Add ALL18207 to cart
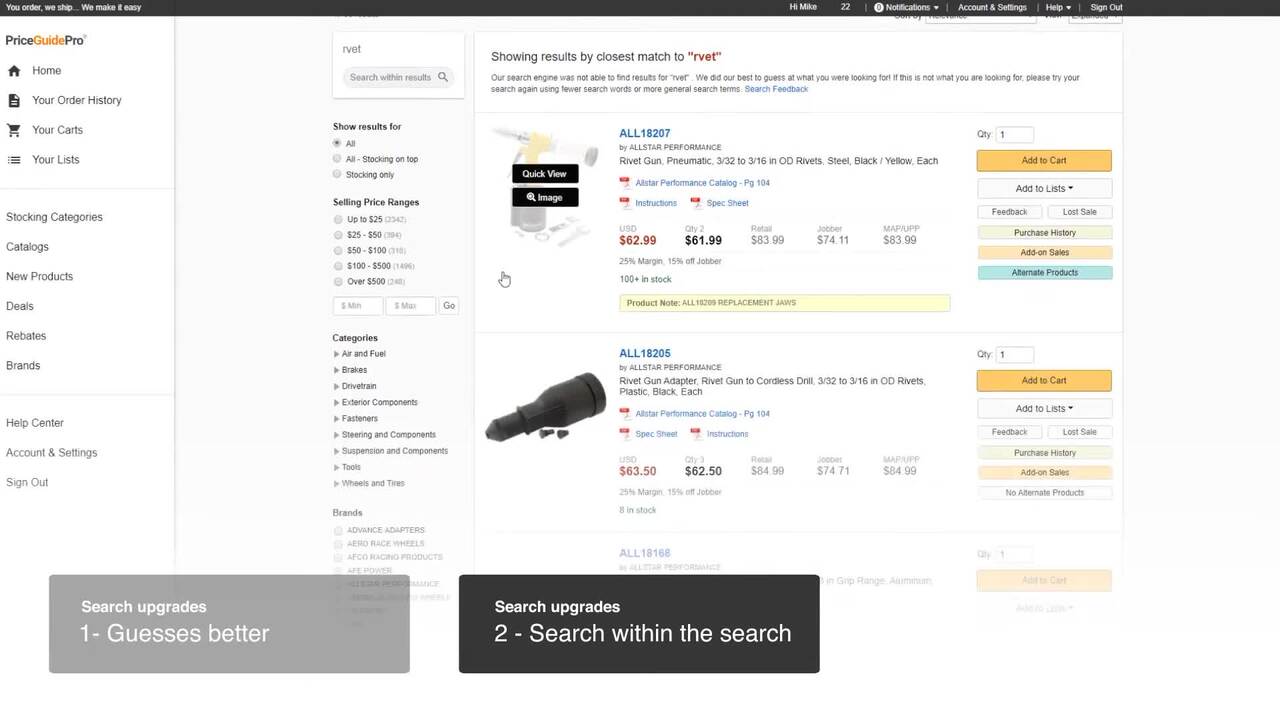The image size is (1280, 720). click(1044, 160)
